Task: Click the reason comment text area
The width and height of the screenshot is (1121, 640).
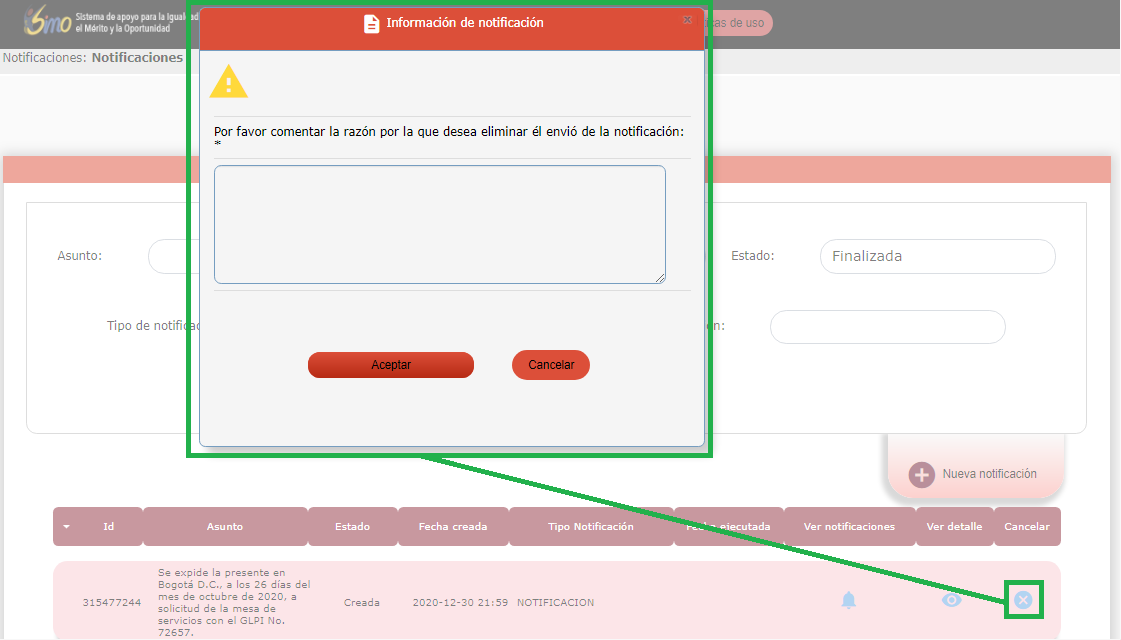Action: point(439,224)
